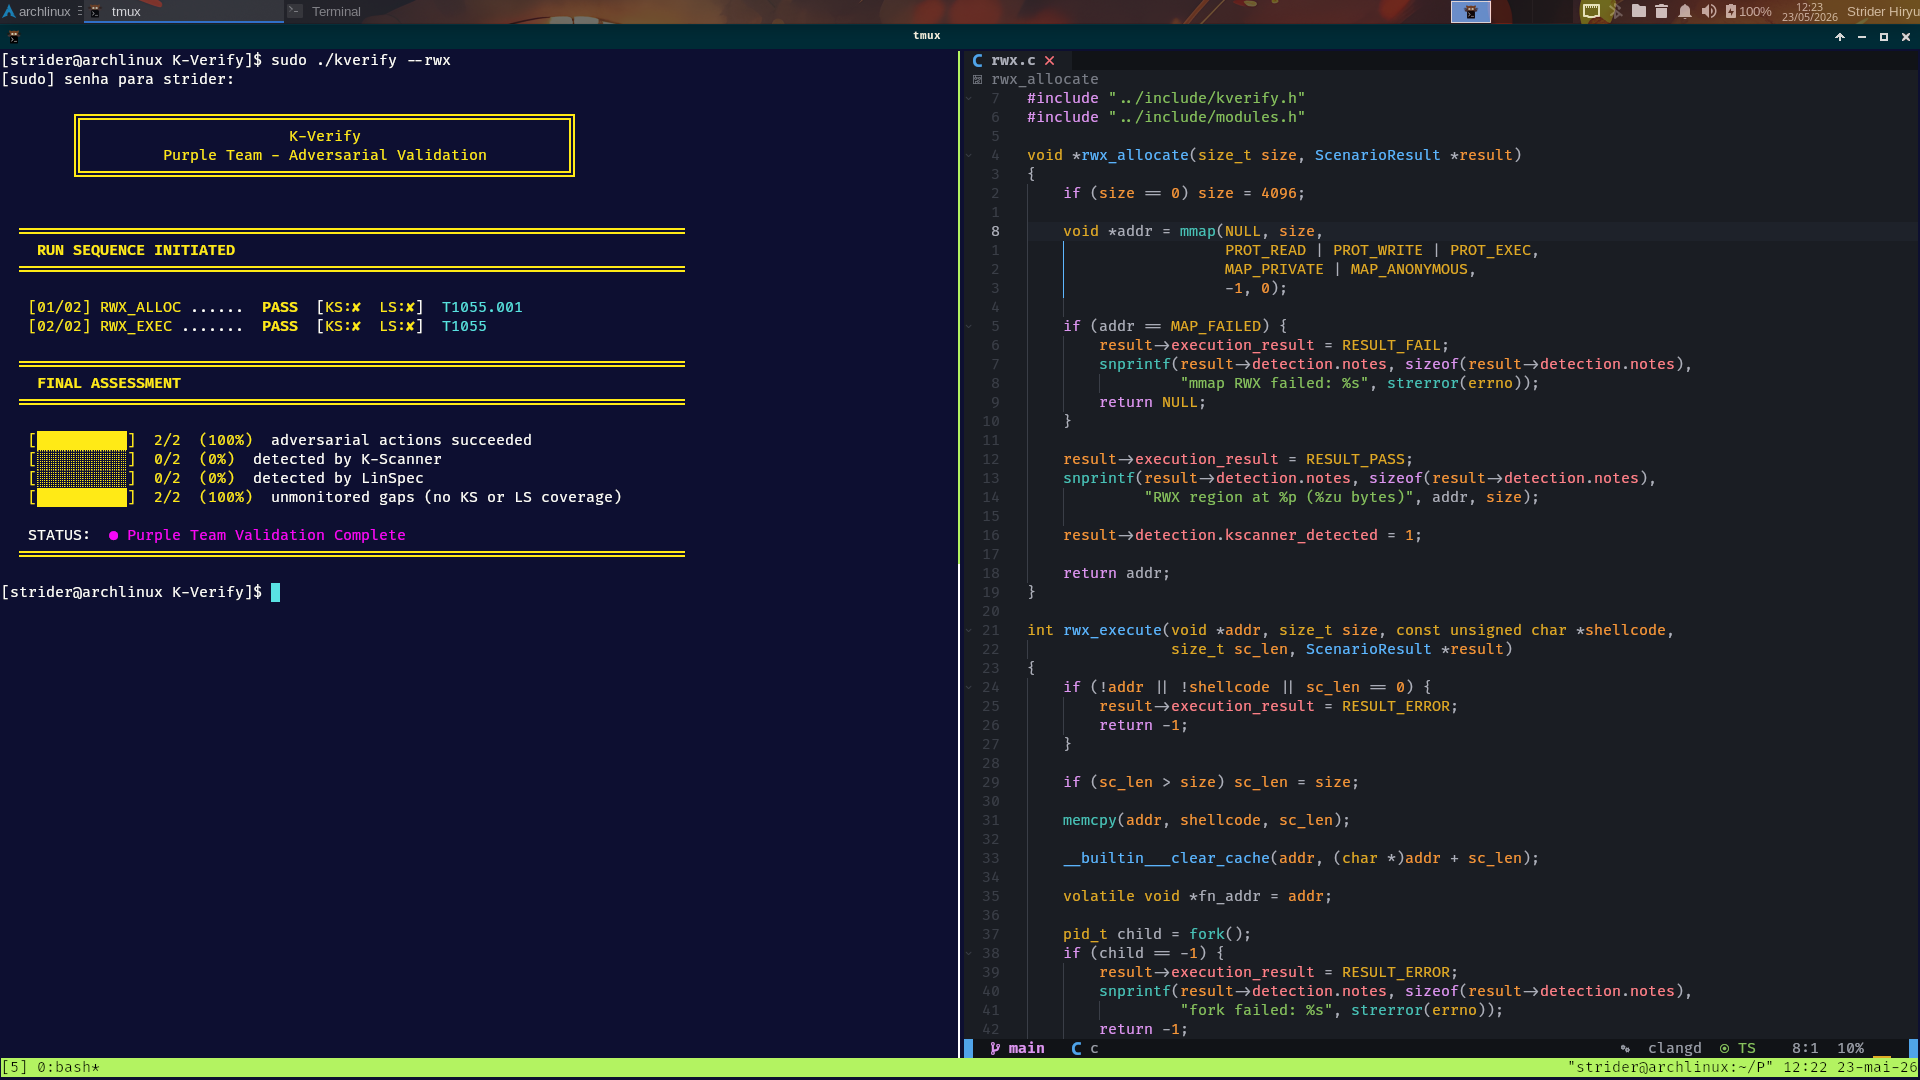Viewport: 1920px width, 1080px height.
Task: Click the rwx_allocate breadcrumb text
Action: (x=1044, y=79)
